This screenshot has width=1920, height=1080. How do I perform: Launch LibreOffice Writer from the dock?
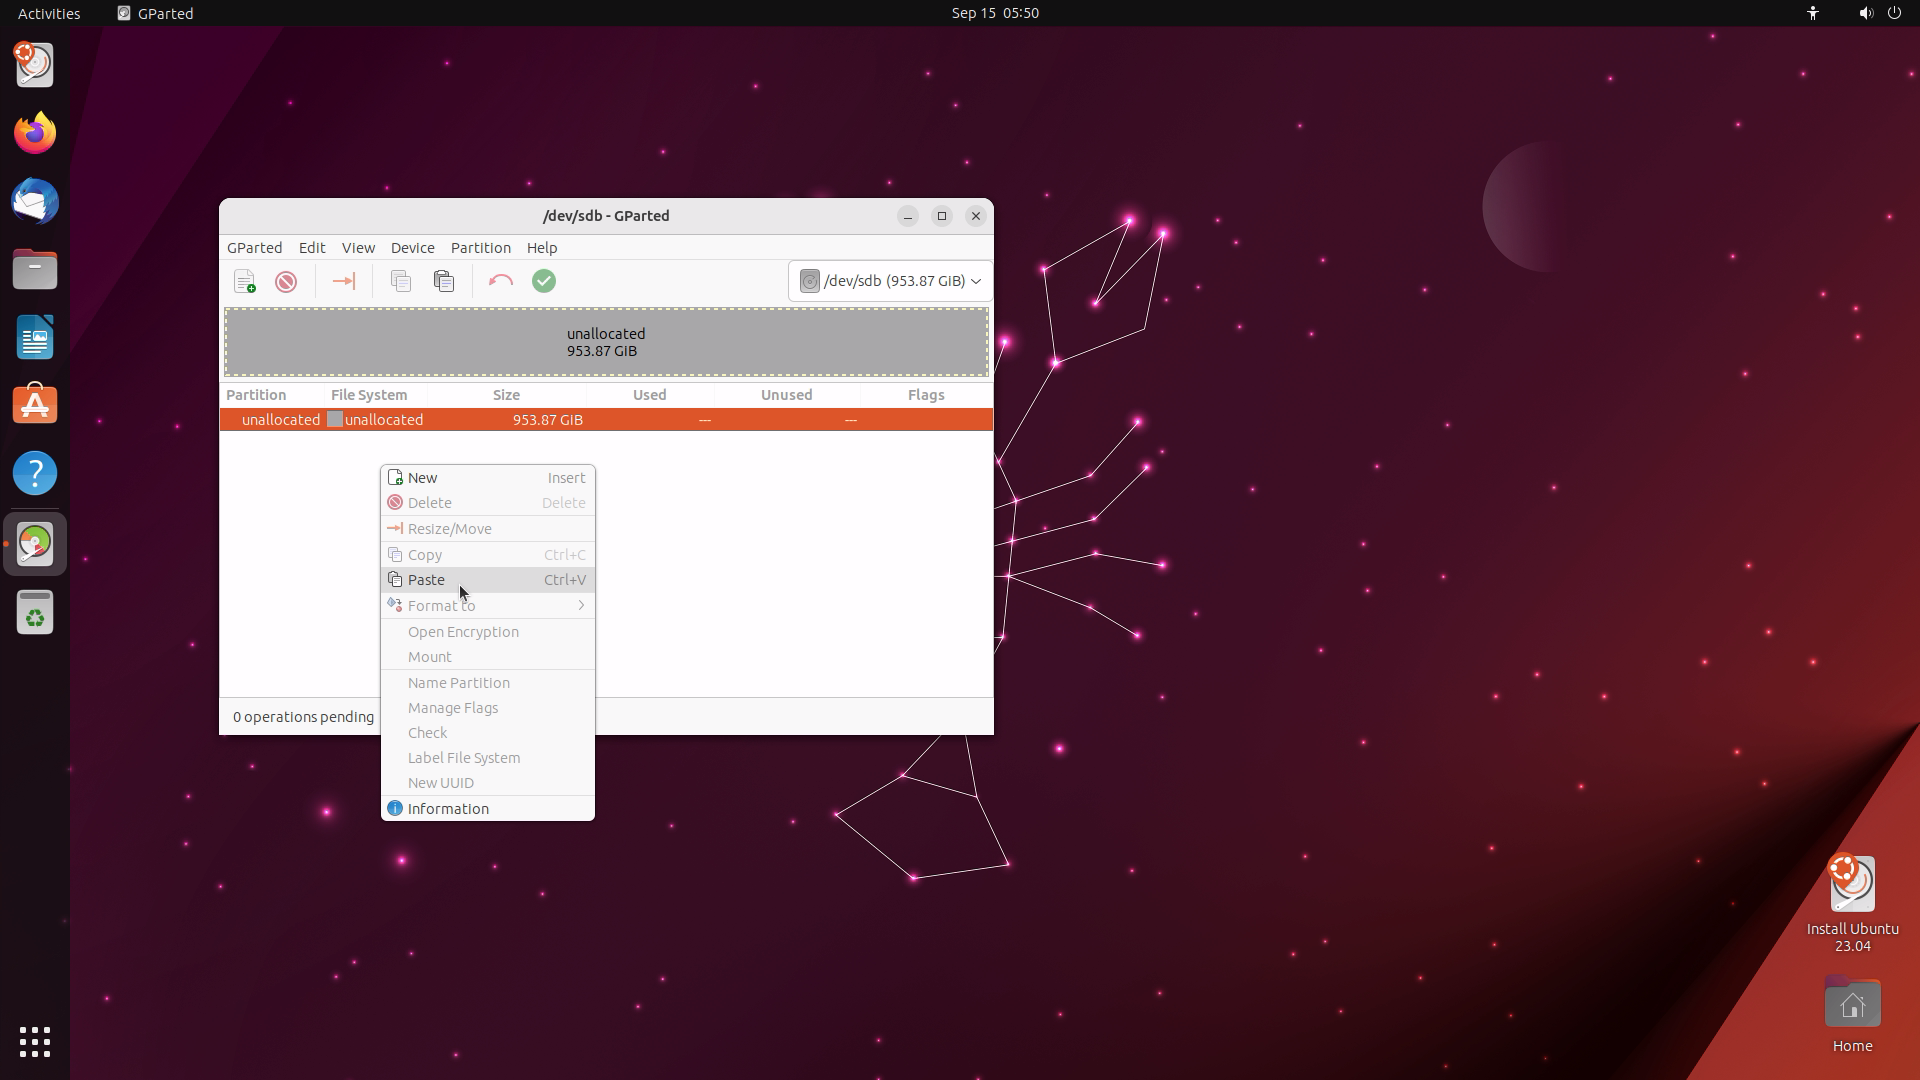[x=35, y=337]
